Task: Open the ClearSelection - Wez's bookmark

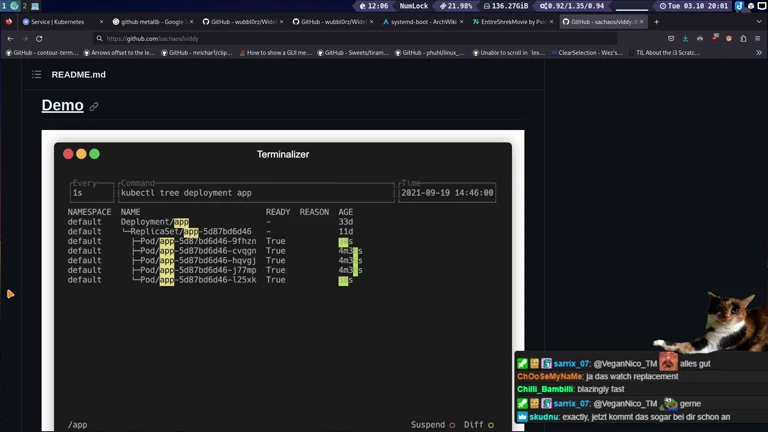Action: [x=592, y=52]
